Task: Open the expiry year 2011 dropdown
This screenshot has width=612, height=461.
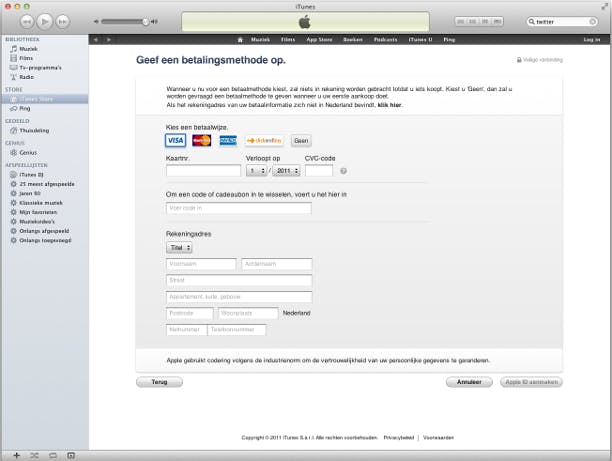Action: [x=286, y=171]
